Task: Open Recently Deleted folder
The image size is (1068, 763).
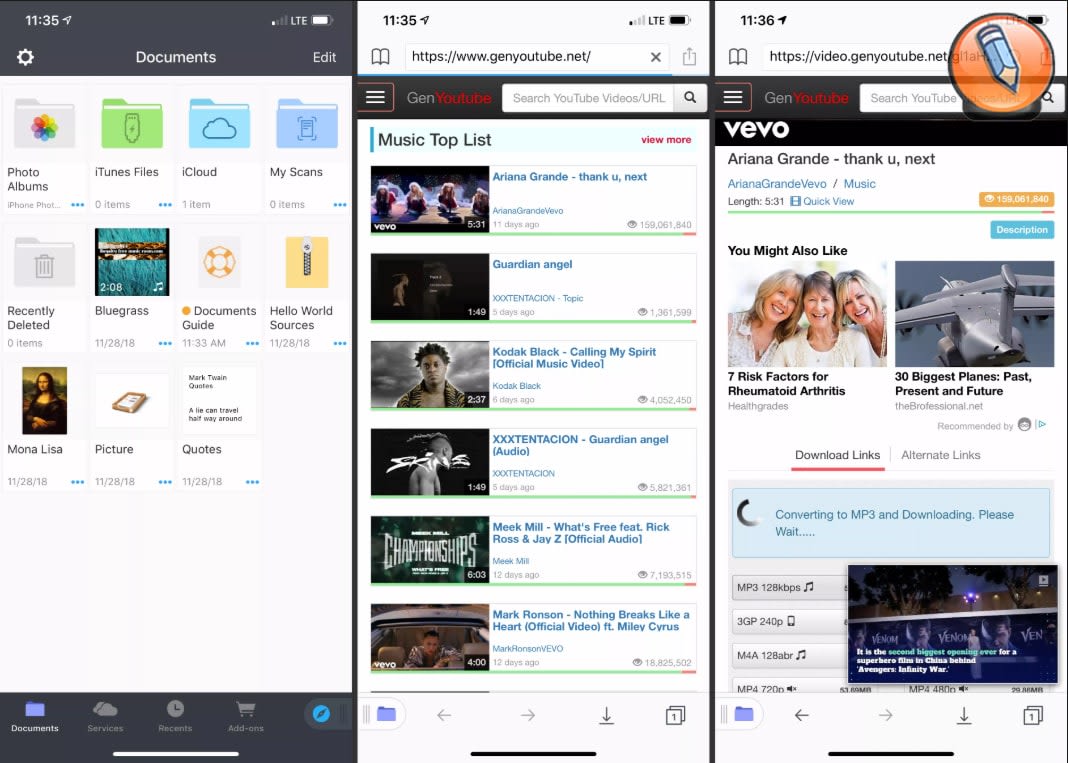Action: click(45, 262)
